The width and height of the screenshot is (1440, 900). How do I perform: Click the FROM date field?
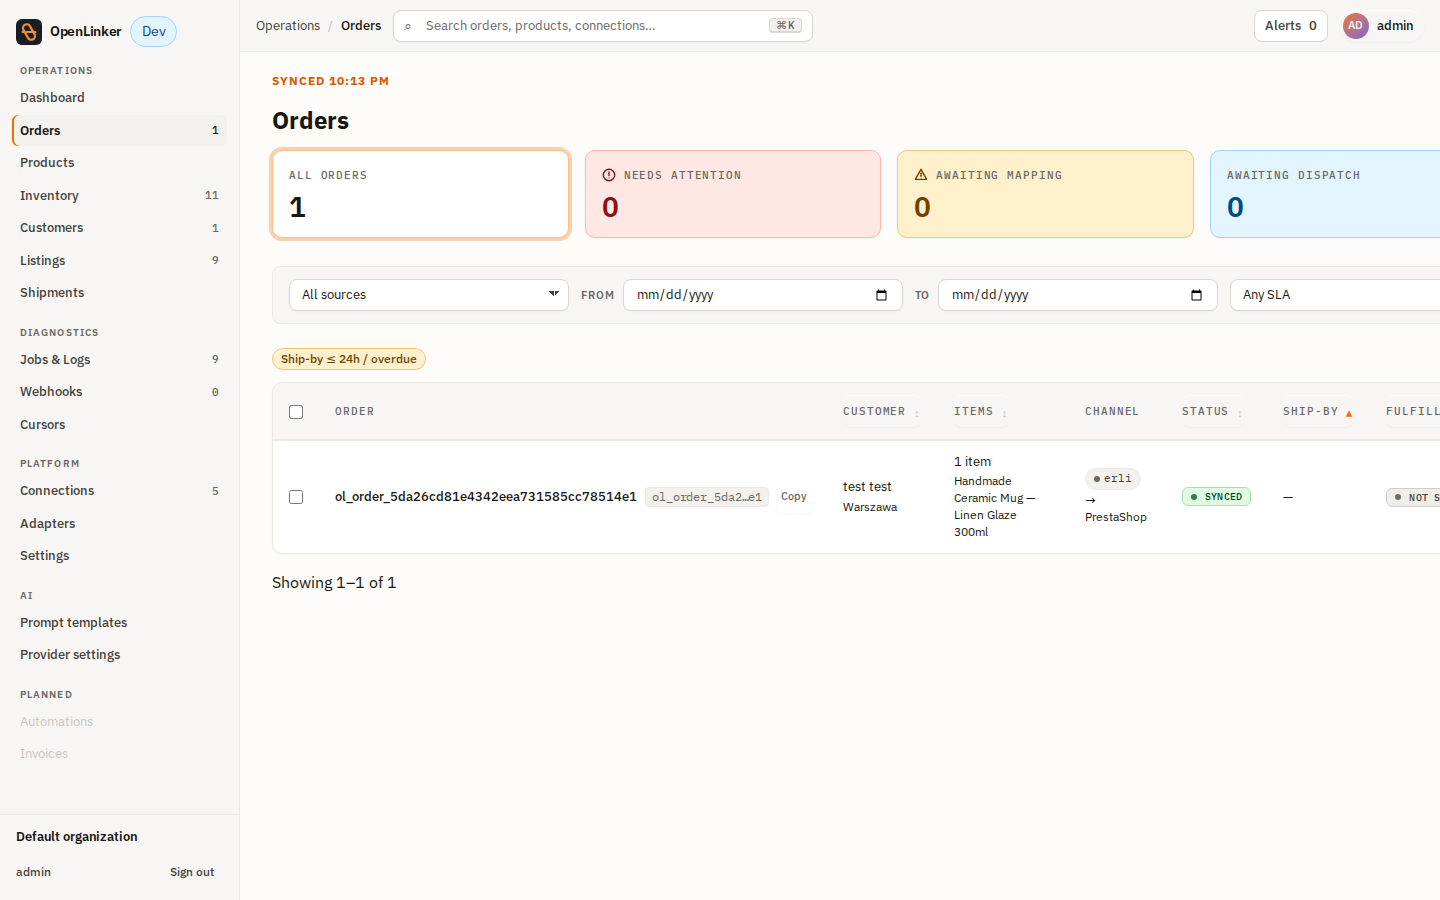(763, 295)
